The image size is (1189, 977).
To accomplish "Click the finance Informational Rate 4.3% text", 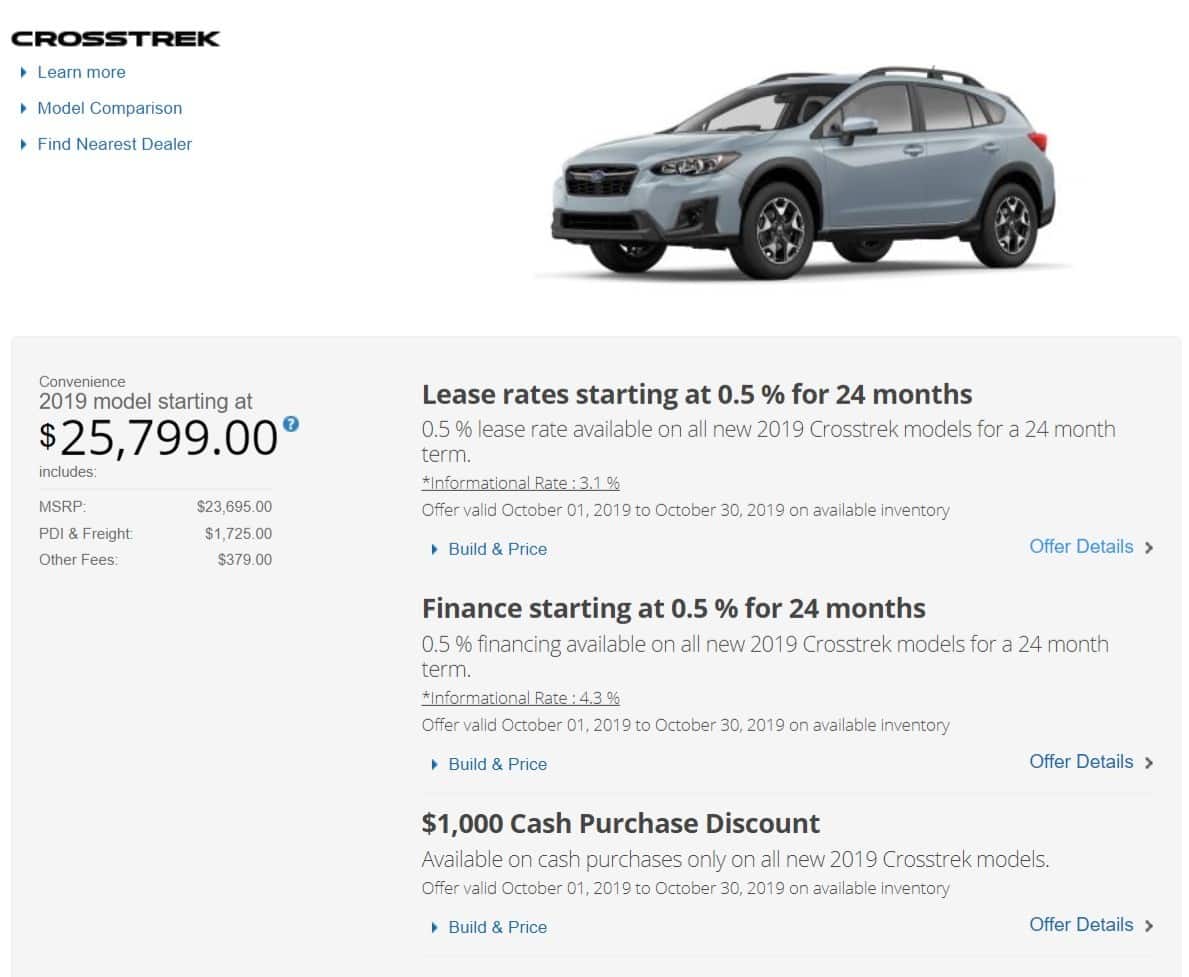I will 520,698.
